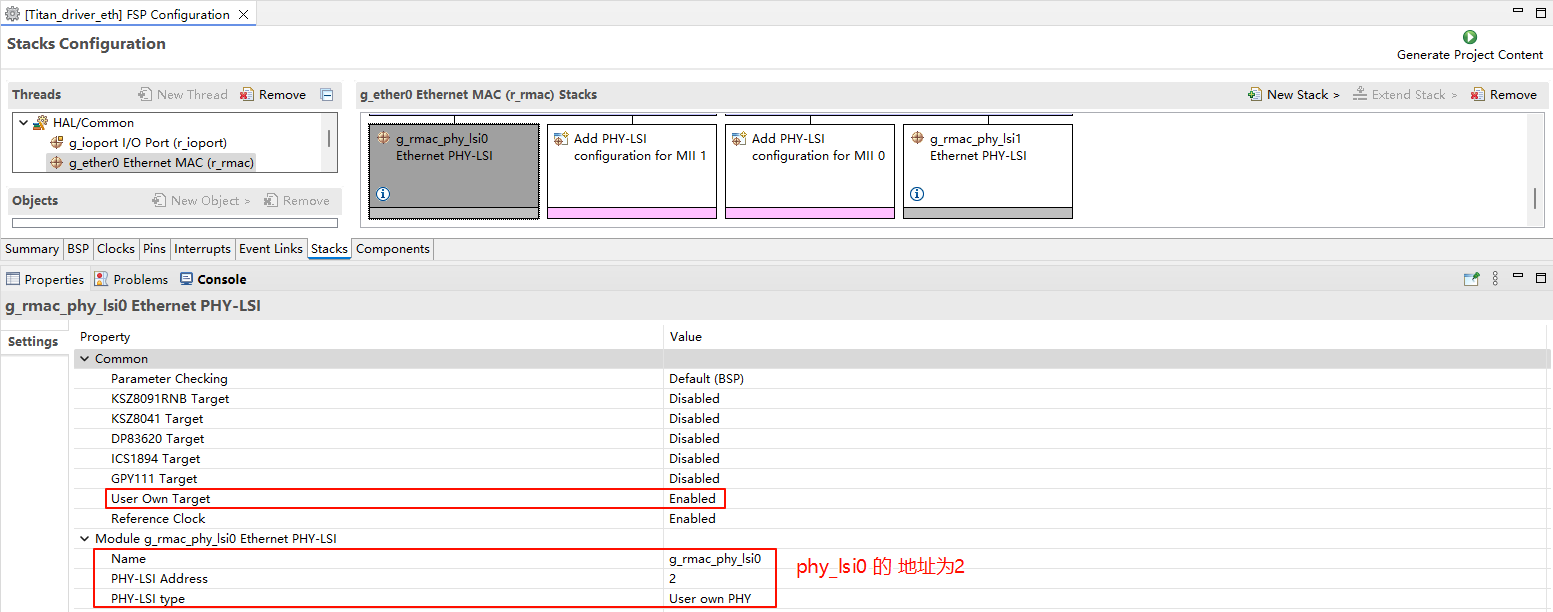Screen dimensions: 1553x612
Task: Collapse Module g_rmac_phy_lsi0 property group
Action: (85, 539)
